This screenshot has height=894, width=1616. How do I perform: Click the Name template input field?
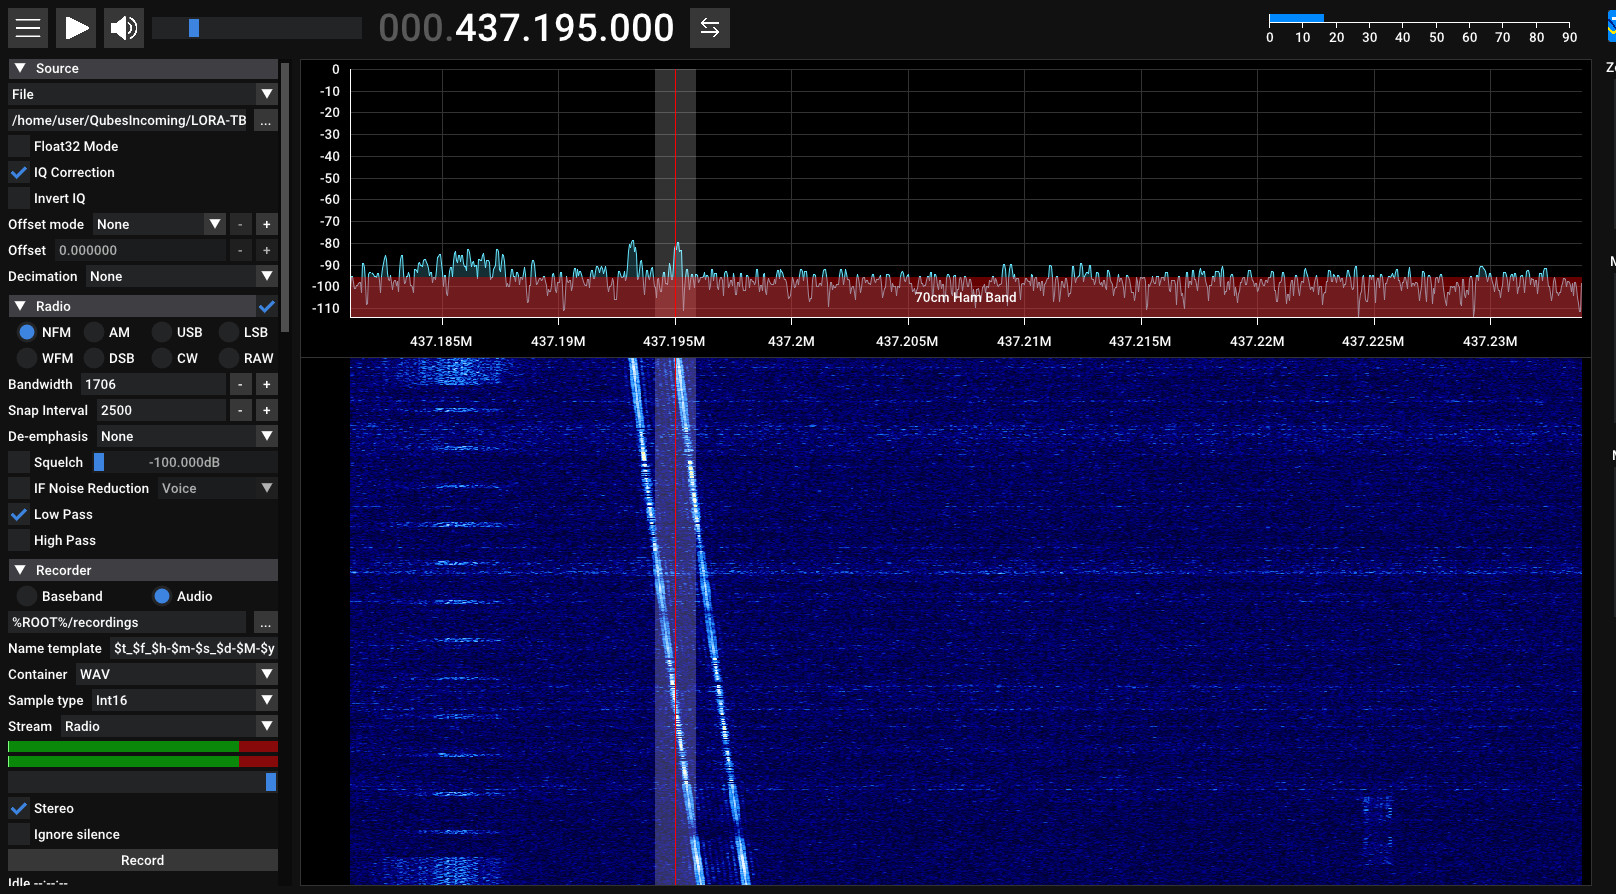point(193,649)
